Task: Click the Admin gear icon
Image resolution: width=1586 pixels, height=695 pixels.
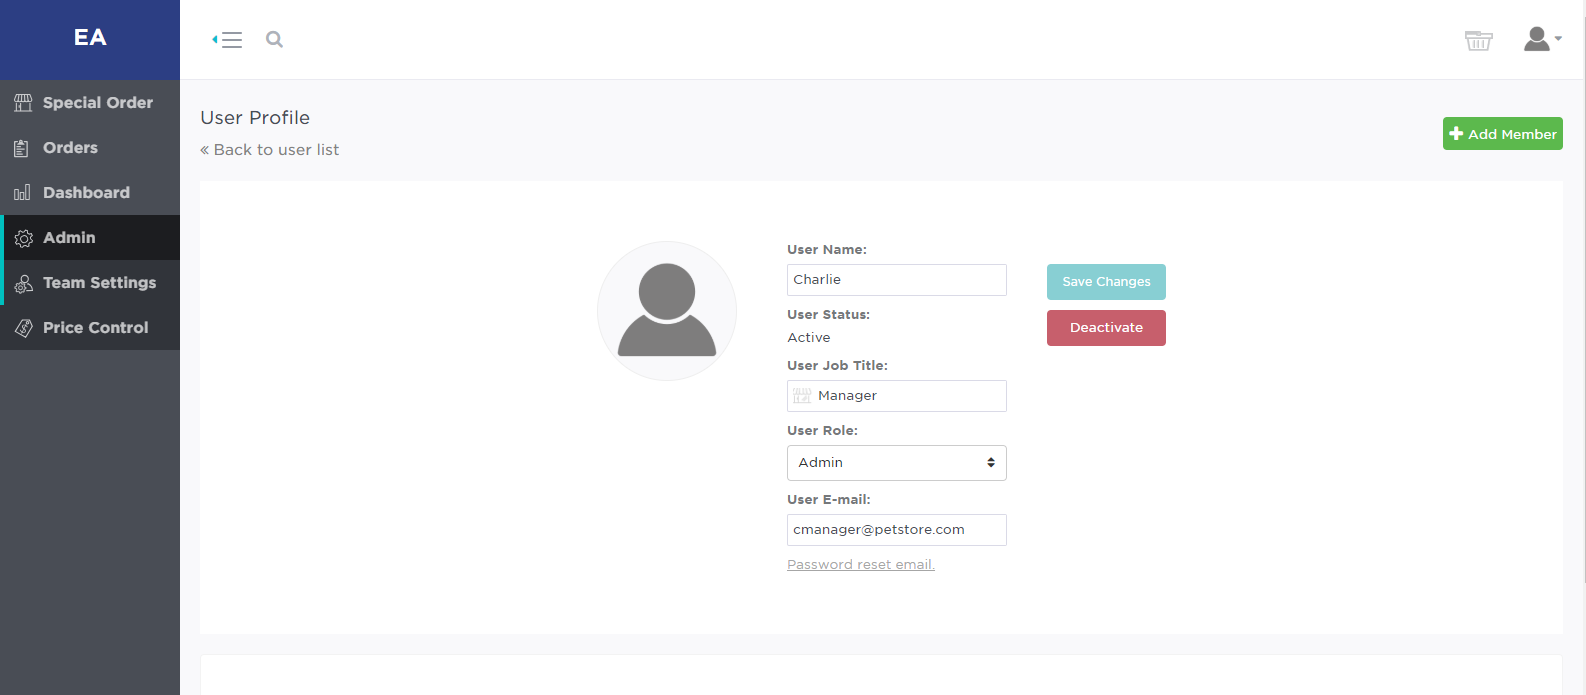Action: click(x=24, y=238)
